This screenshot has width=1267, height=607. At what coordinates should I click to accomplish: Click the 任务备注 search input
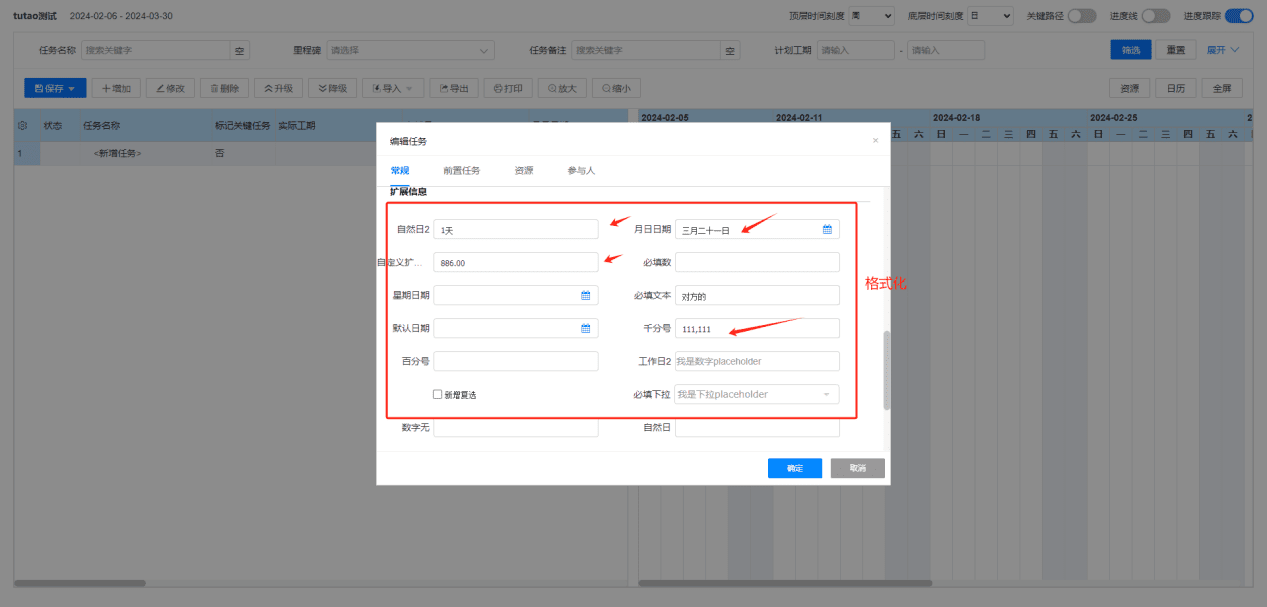[647, 50]
